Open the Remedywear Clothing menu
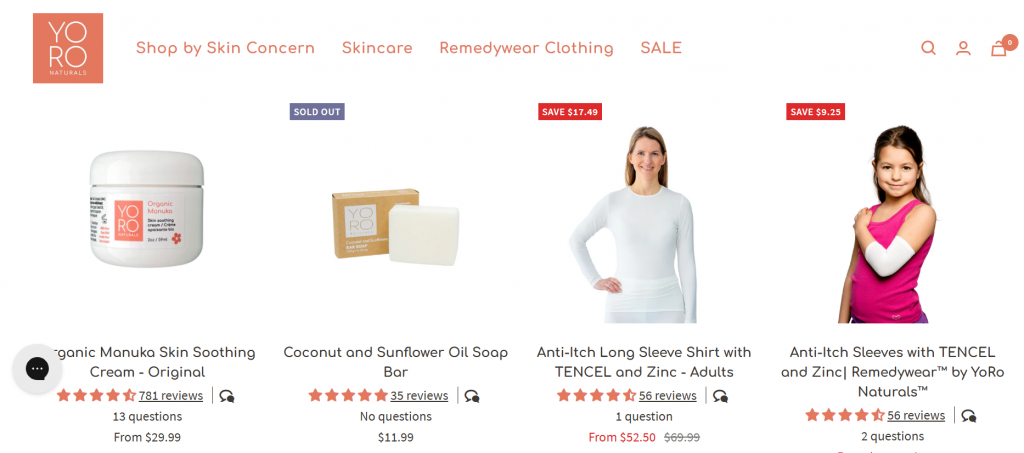1024x453 pixels. coord(526,48)
